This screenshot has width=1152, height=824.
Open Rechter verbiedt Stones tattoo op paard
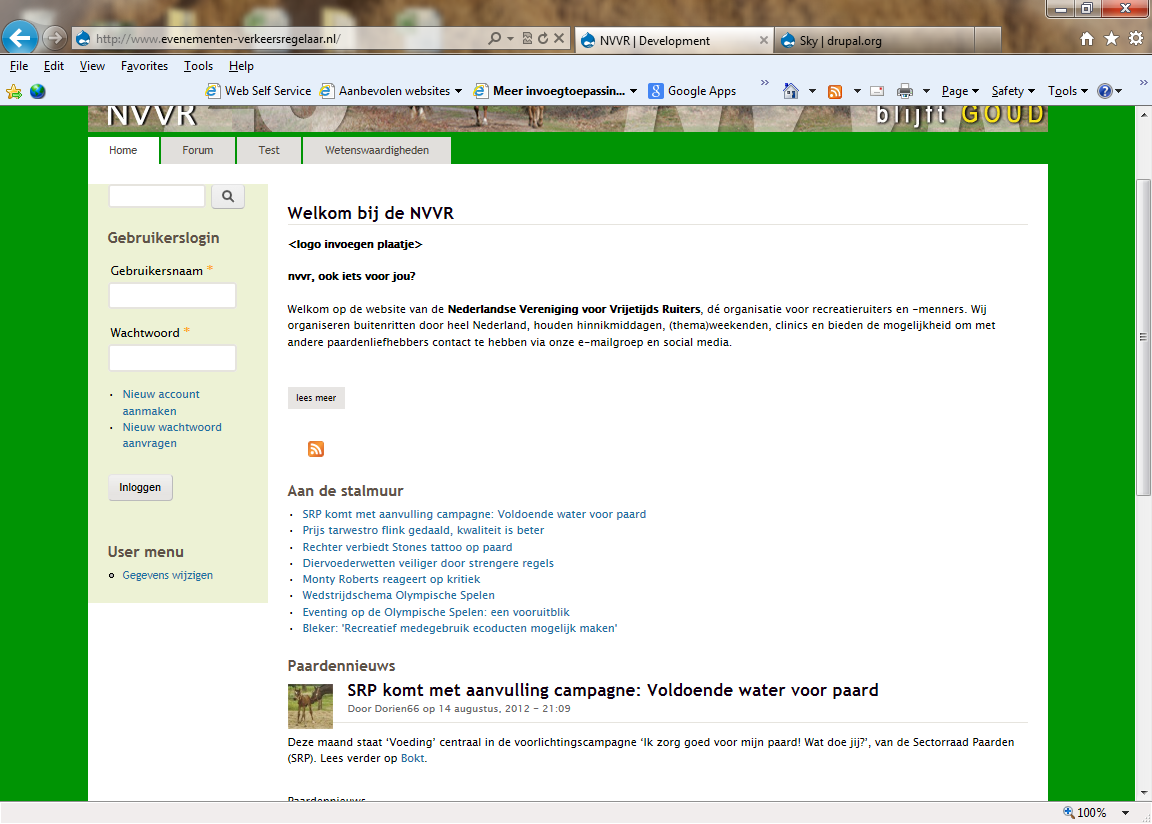pos(407,547)
